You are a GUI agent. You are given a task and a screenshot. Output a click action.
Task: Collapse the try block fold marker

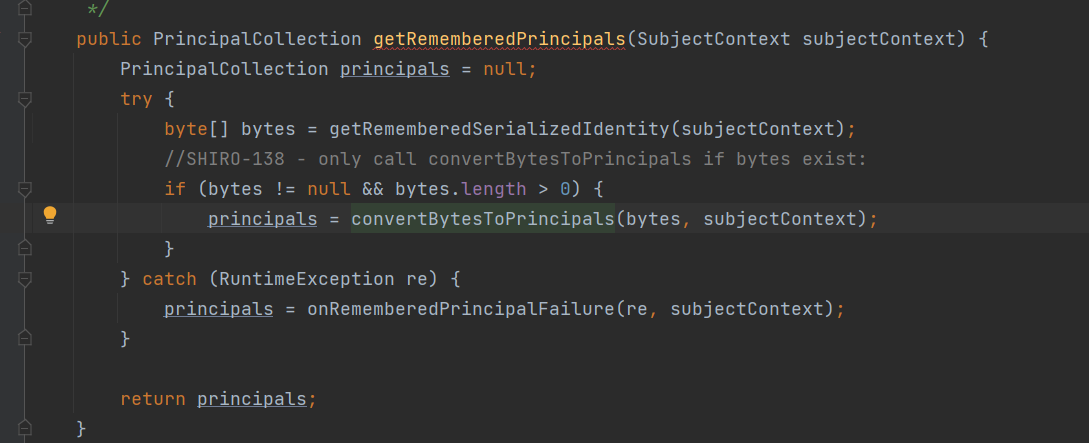click(25, 100)
